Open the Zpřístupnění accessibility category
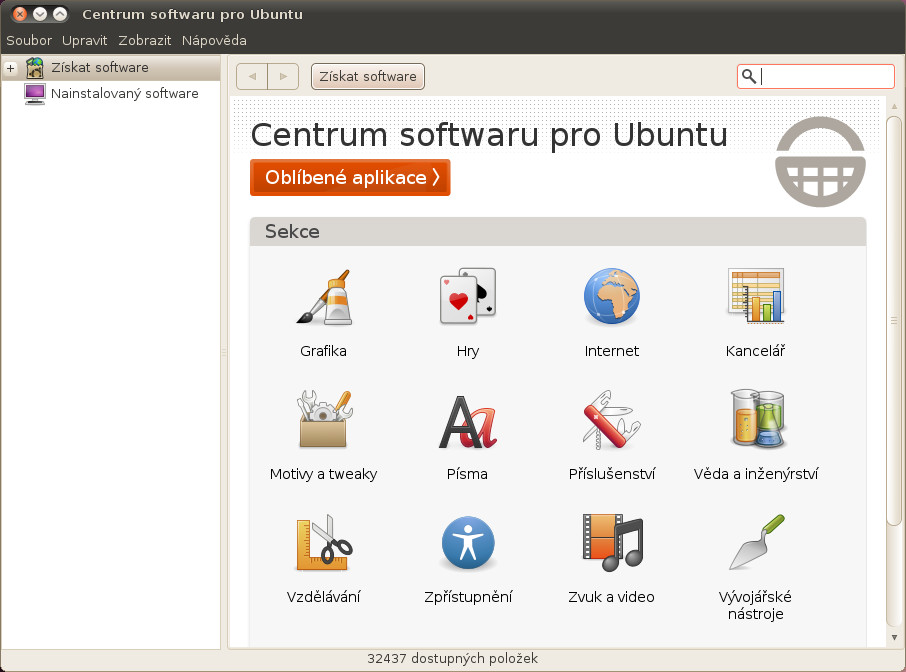906x672 pixels. pos(467,543)
